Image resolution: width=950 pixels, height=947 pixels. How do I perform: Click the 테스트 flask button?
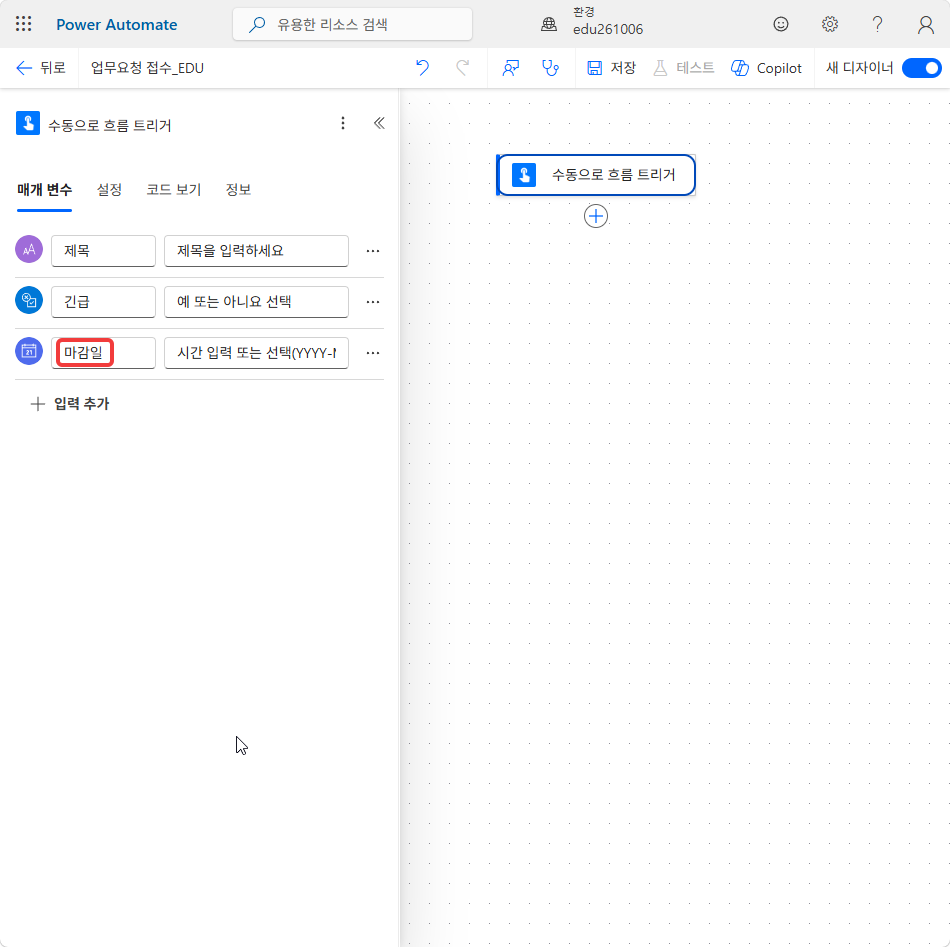point(683,68)
